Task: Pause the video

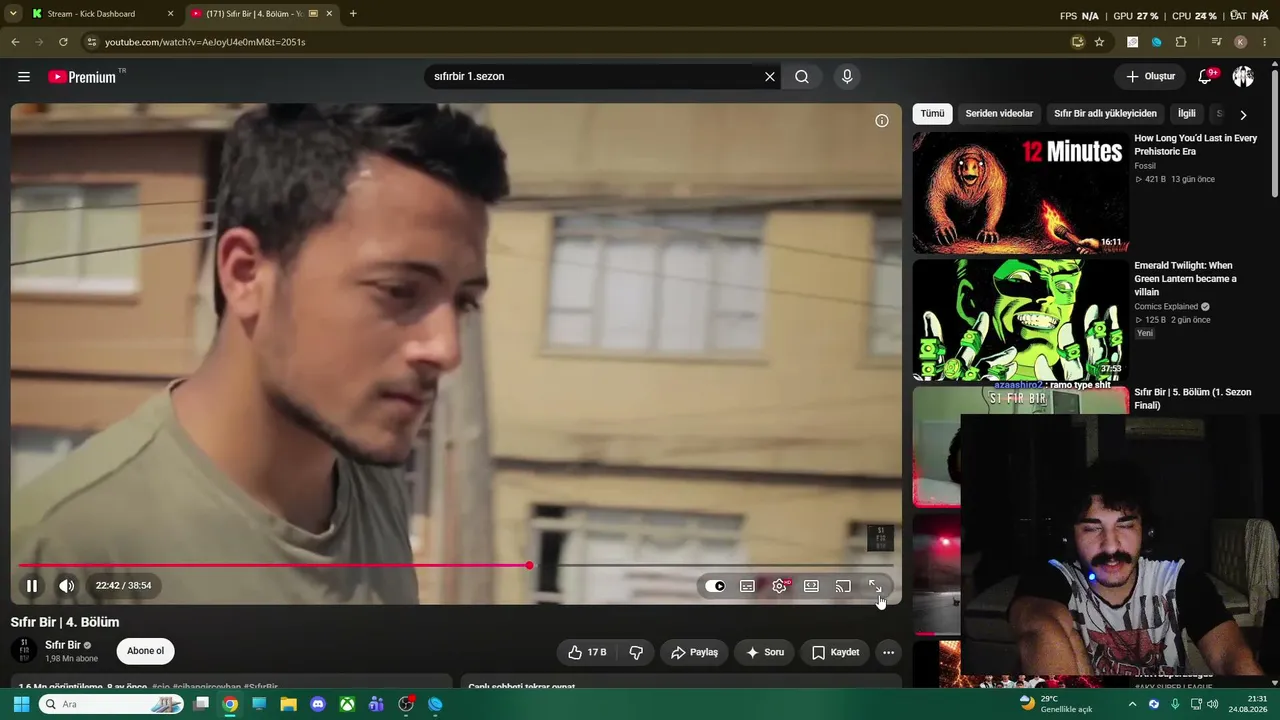Action: pos(32,586)
